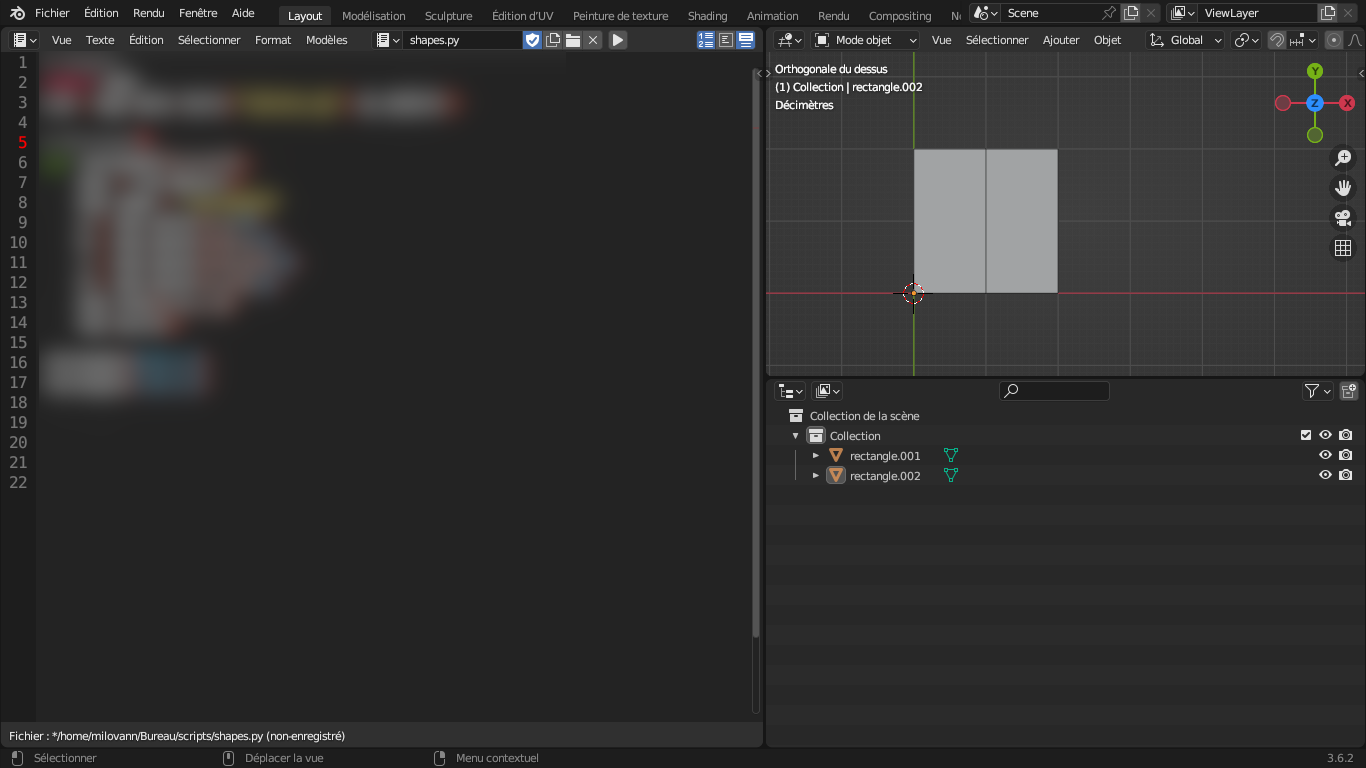Switch to the Sculpture workspace tab
This screenshot has height=768, width=1366.
click(x=448, y=16)
